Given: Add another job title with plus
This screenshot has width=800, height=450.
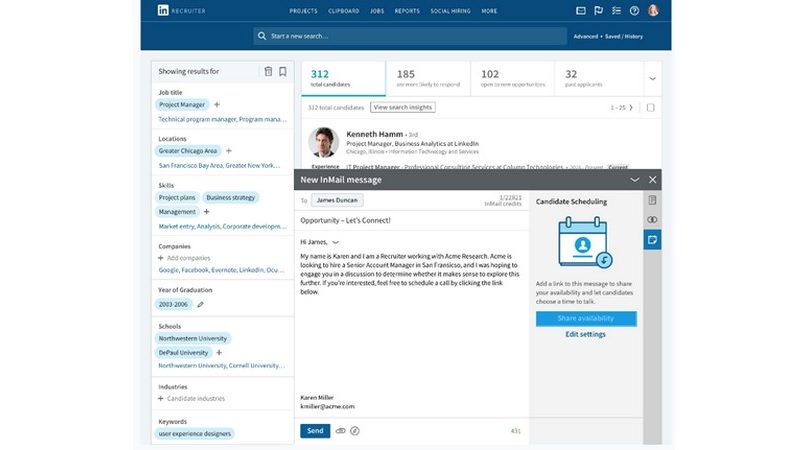Looking at the screenshot, I should coord(217,105).
